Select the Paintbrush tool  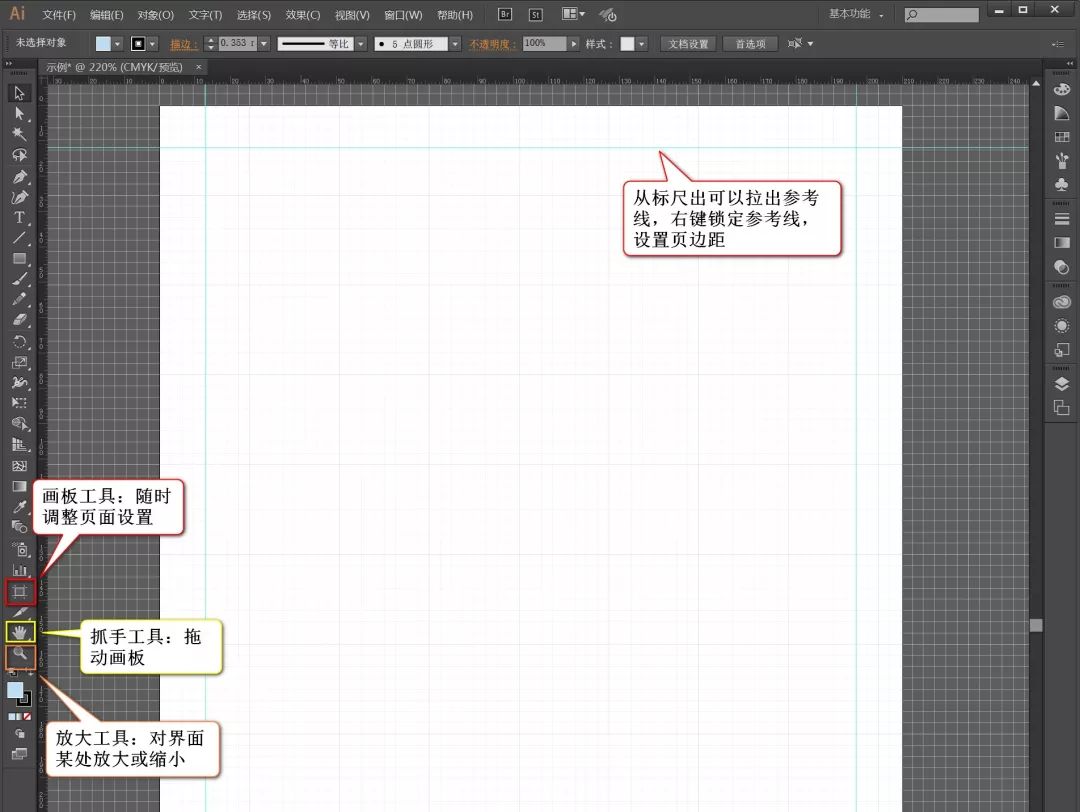click(x=19, y=280)
